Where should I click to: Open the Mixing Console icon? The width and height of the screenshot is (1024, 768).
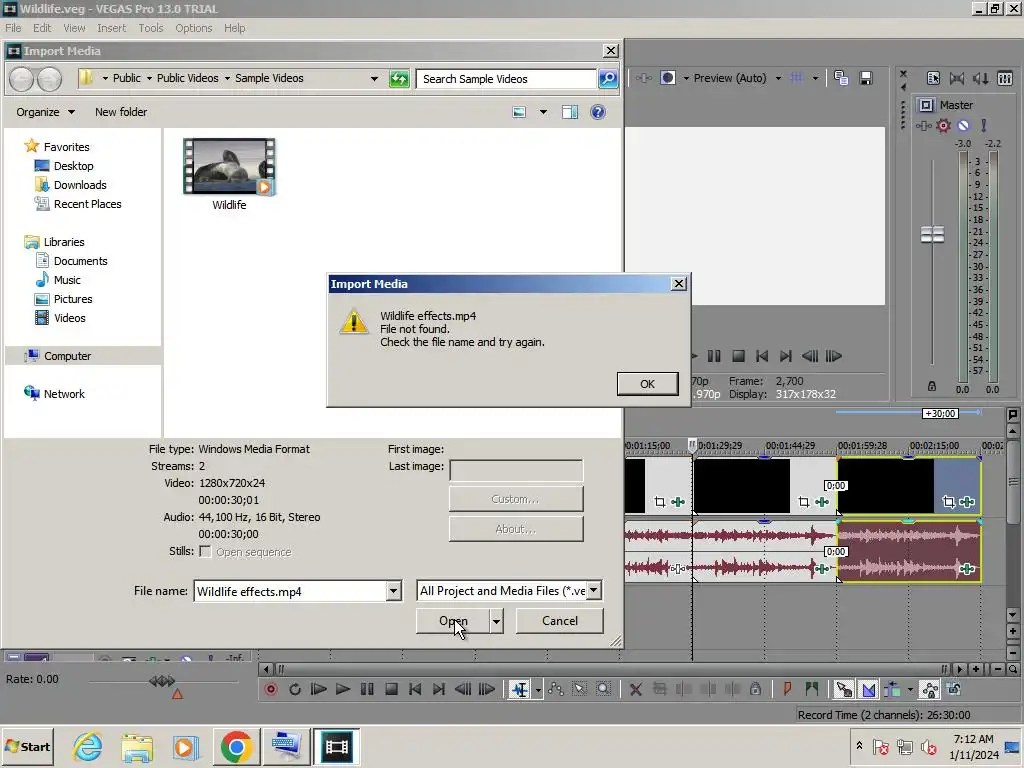tap(1005, 78)
